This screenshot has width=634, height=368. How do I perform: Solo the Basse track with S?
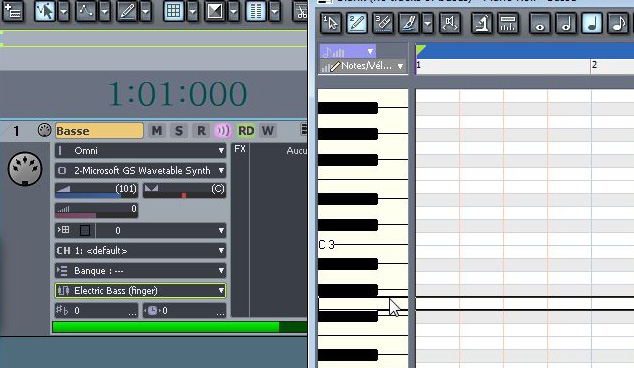(179, 131)
